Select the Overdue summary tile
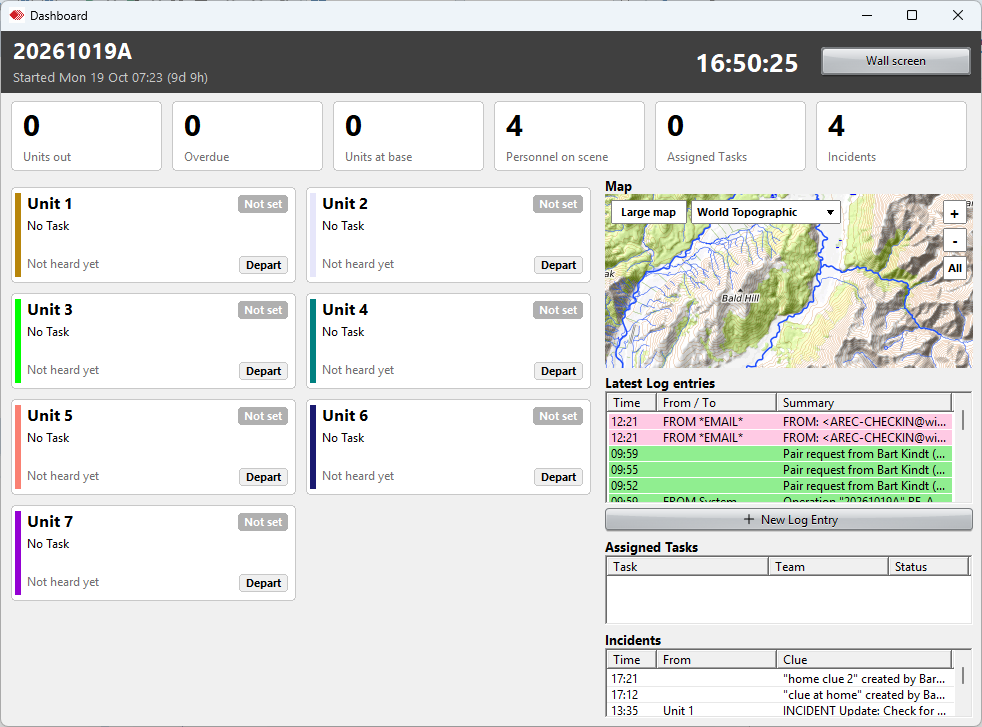The image size is (982, 727). pyautogui.click(x=247, y=136)
